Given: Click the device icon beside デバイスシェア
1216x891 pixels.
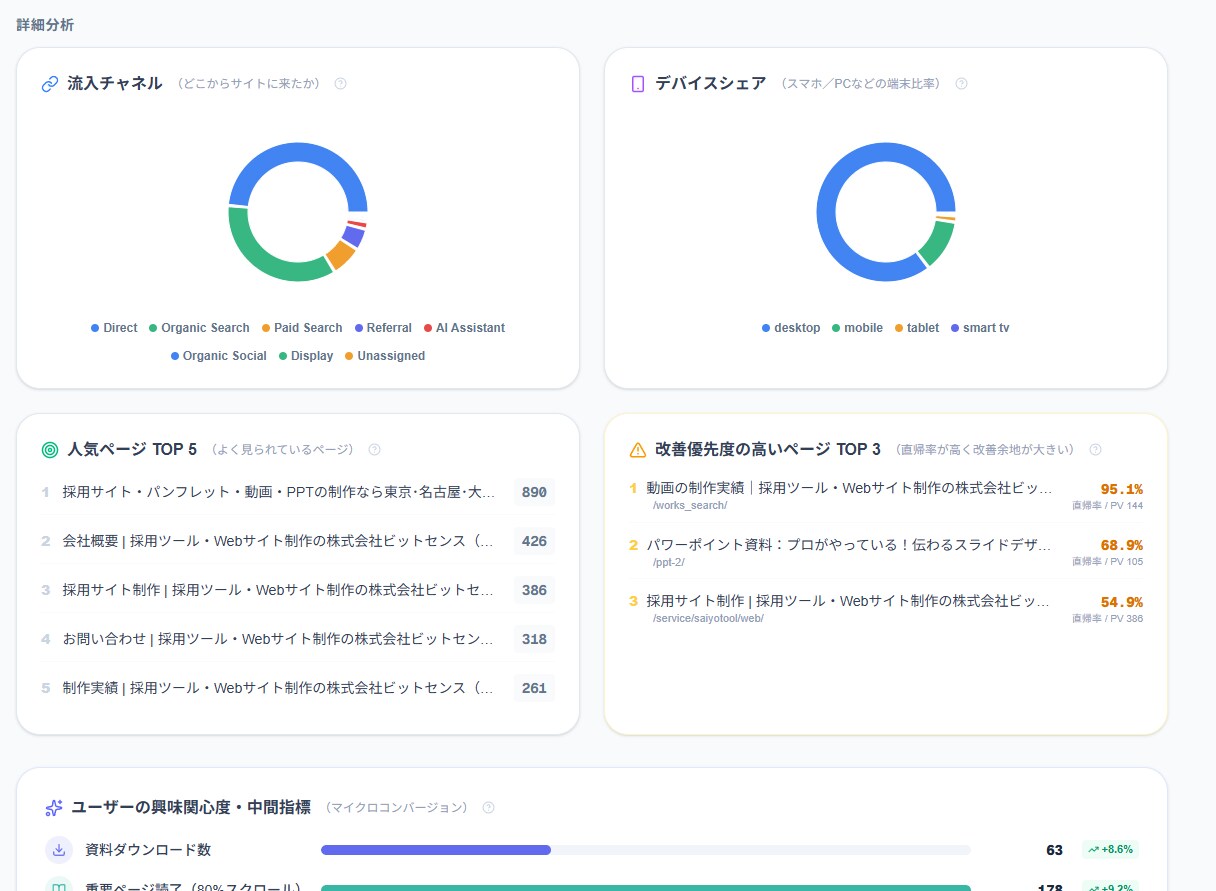Looking at the screenshot, I should pos(638,84).
